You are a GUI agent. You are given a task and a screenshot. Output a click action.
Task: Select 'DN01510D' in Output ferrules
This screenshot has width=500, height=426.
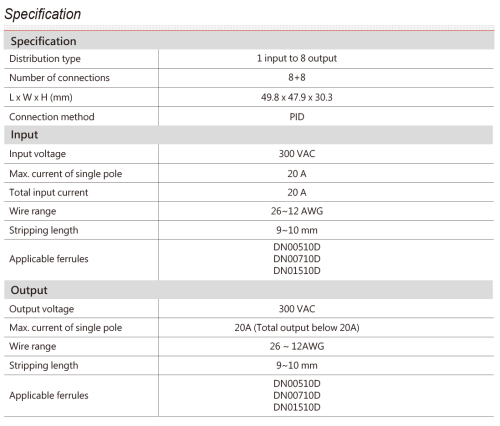[x=297, y=407]
